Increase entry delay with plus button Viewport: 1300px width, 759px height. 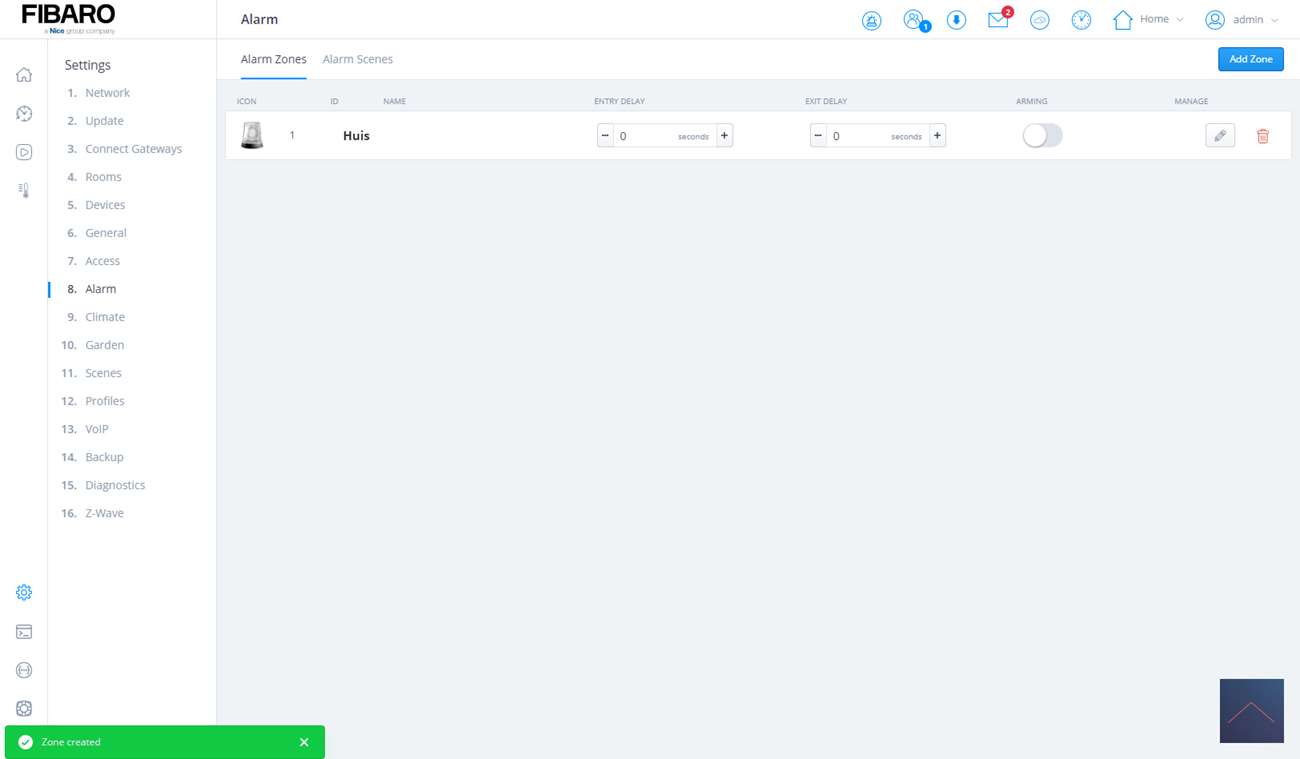(724, 135)
